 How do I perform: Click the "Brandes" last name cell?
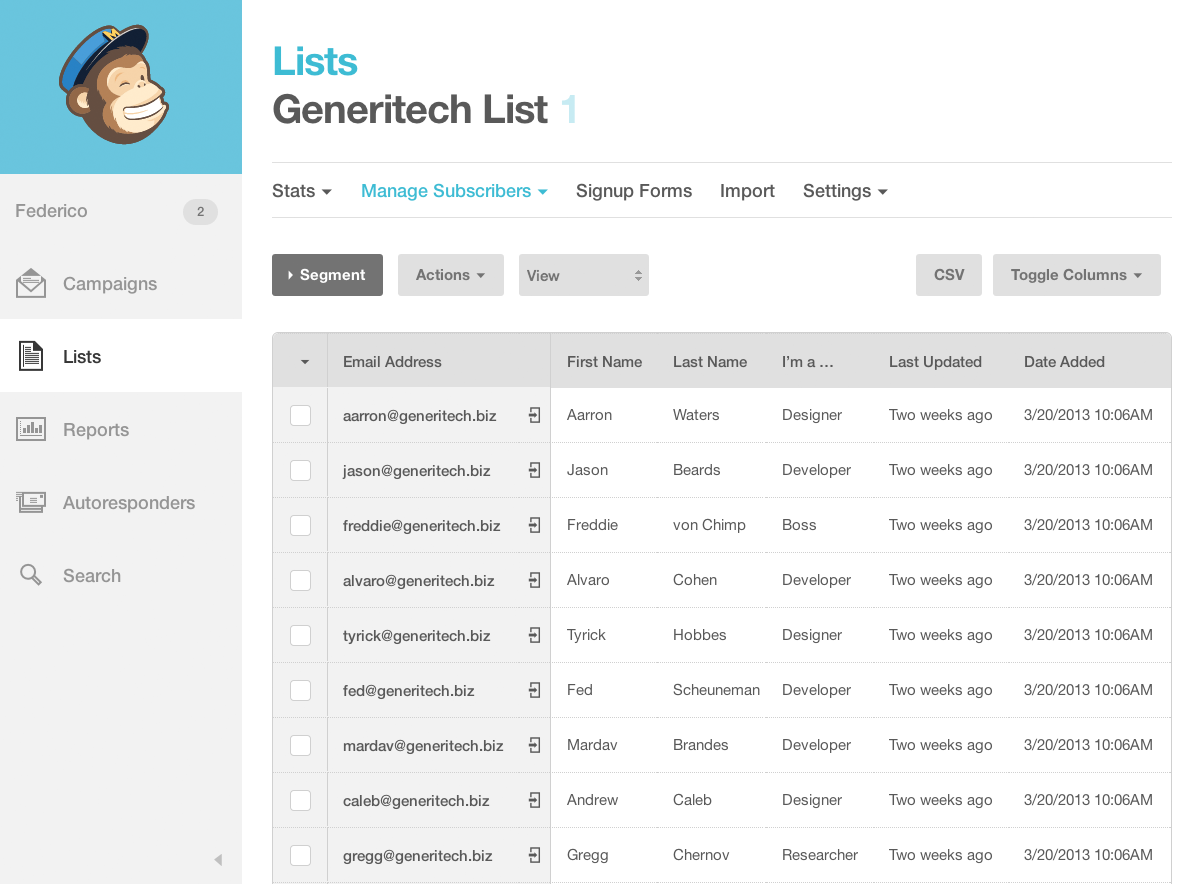(700, 745)
